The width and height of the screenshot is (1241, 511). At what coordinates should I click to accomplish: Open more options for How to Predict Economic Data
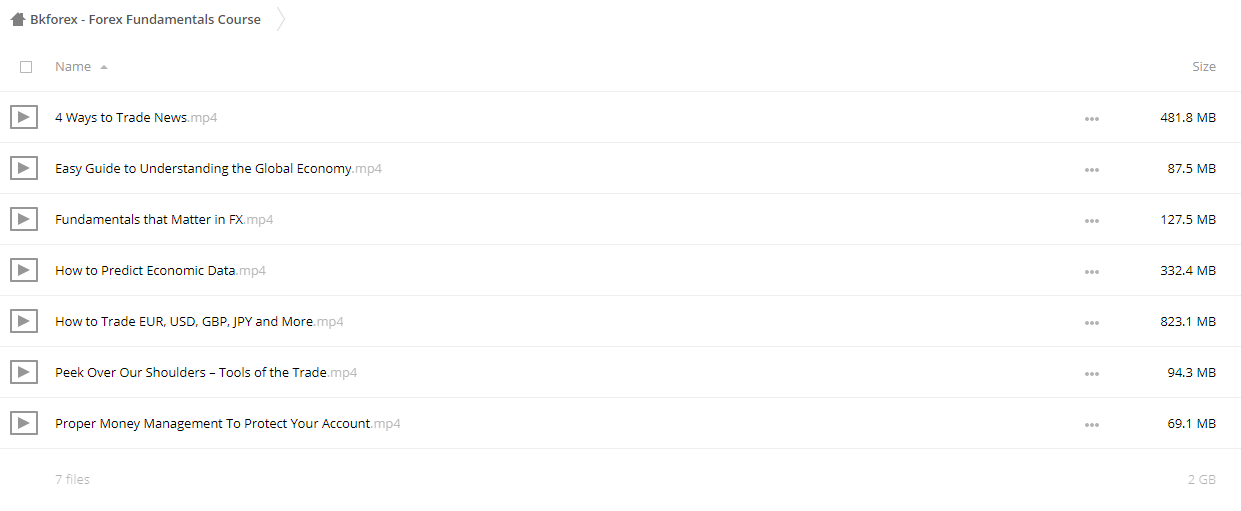coord(1091,271)
